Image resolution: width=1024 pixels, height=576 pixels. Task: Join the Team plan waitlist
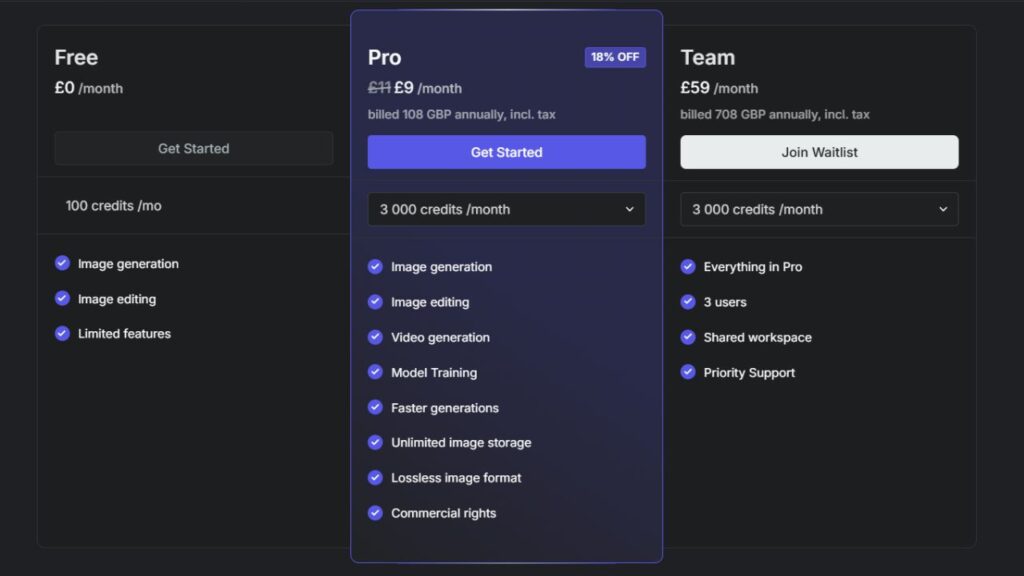(819, 152)
